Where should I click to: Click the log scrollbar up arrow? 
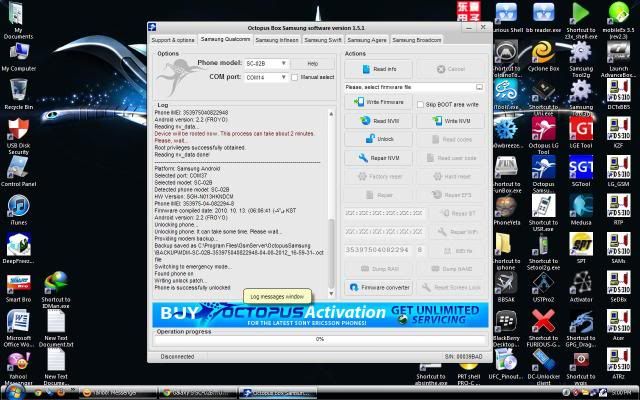331,114
